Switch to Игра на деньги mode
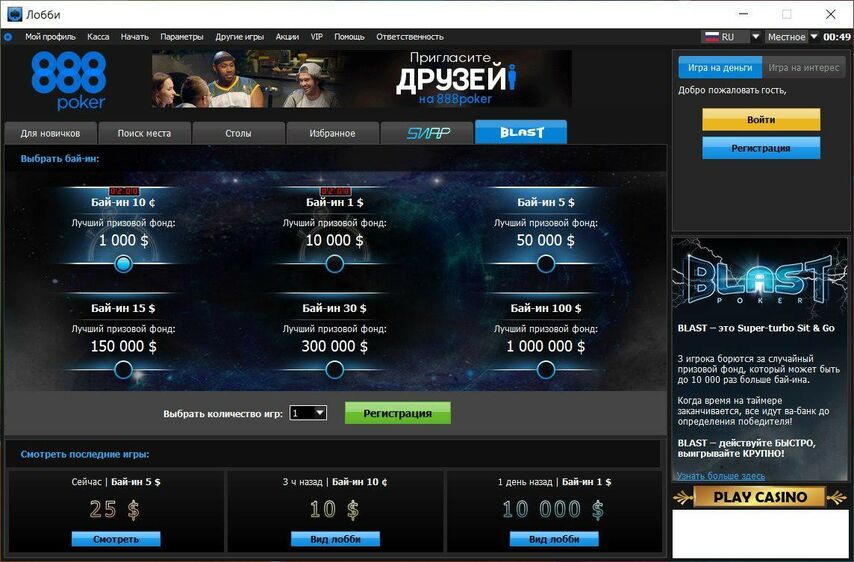 point(719,68)
